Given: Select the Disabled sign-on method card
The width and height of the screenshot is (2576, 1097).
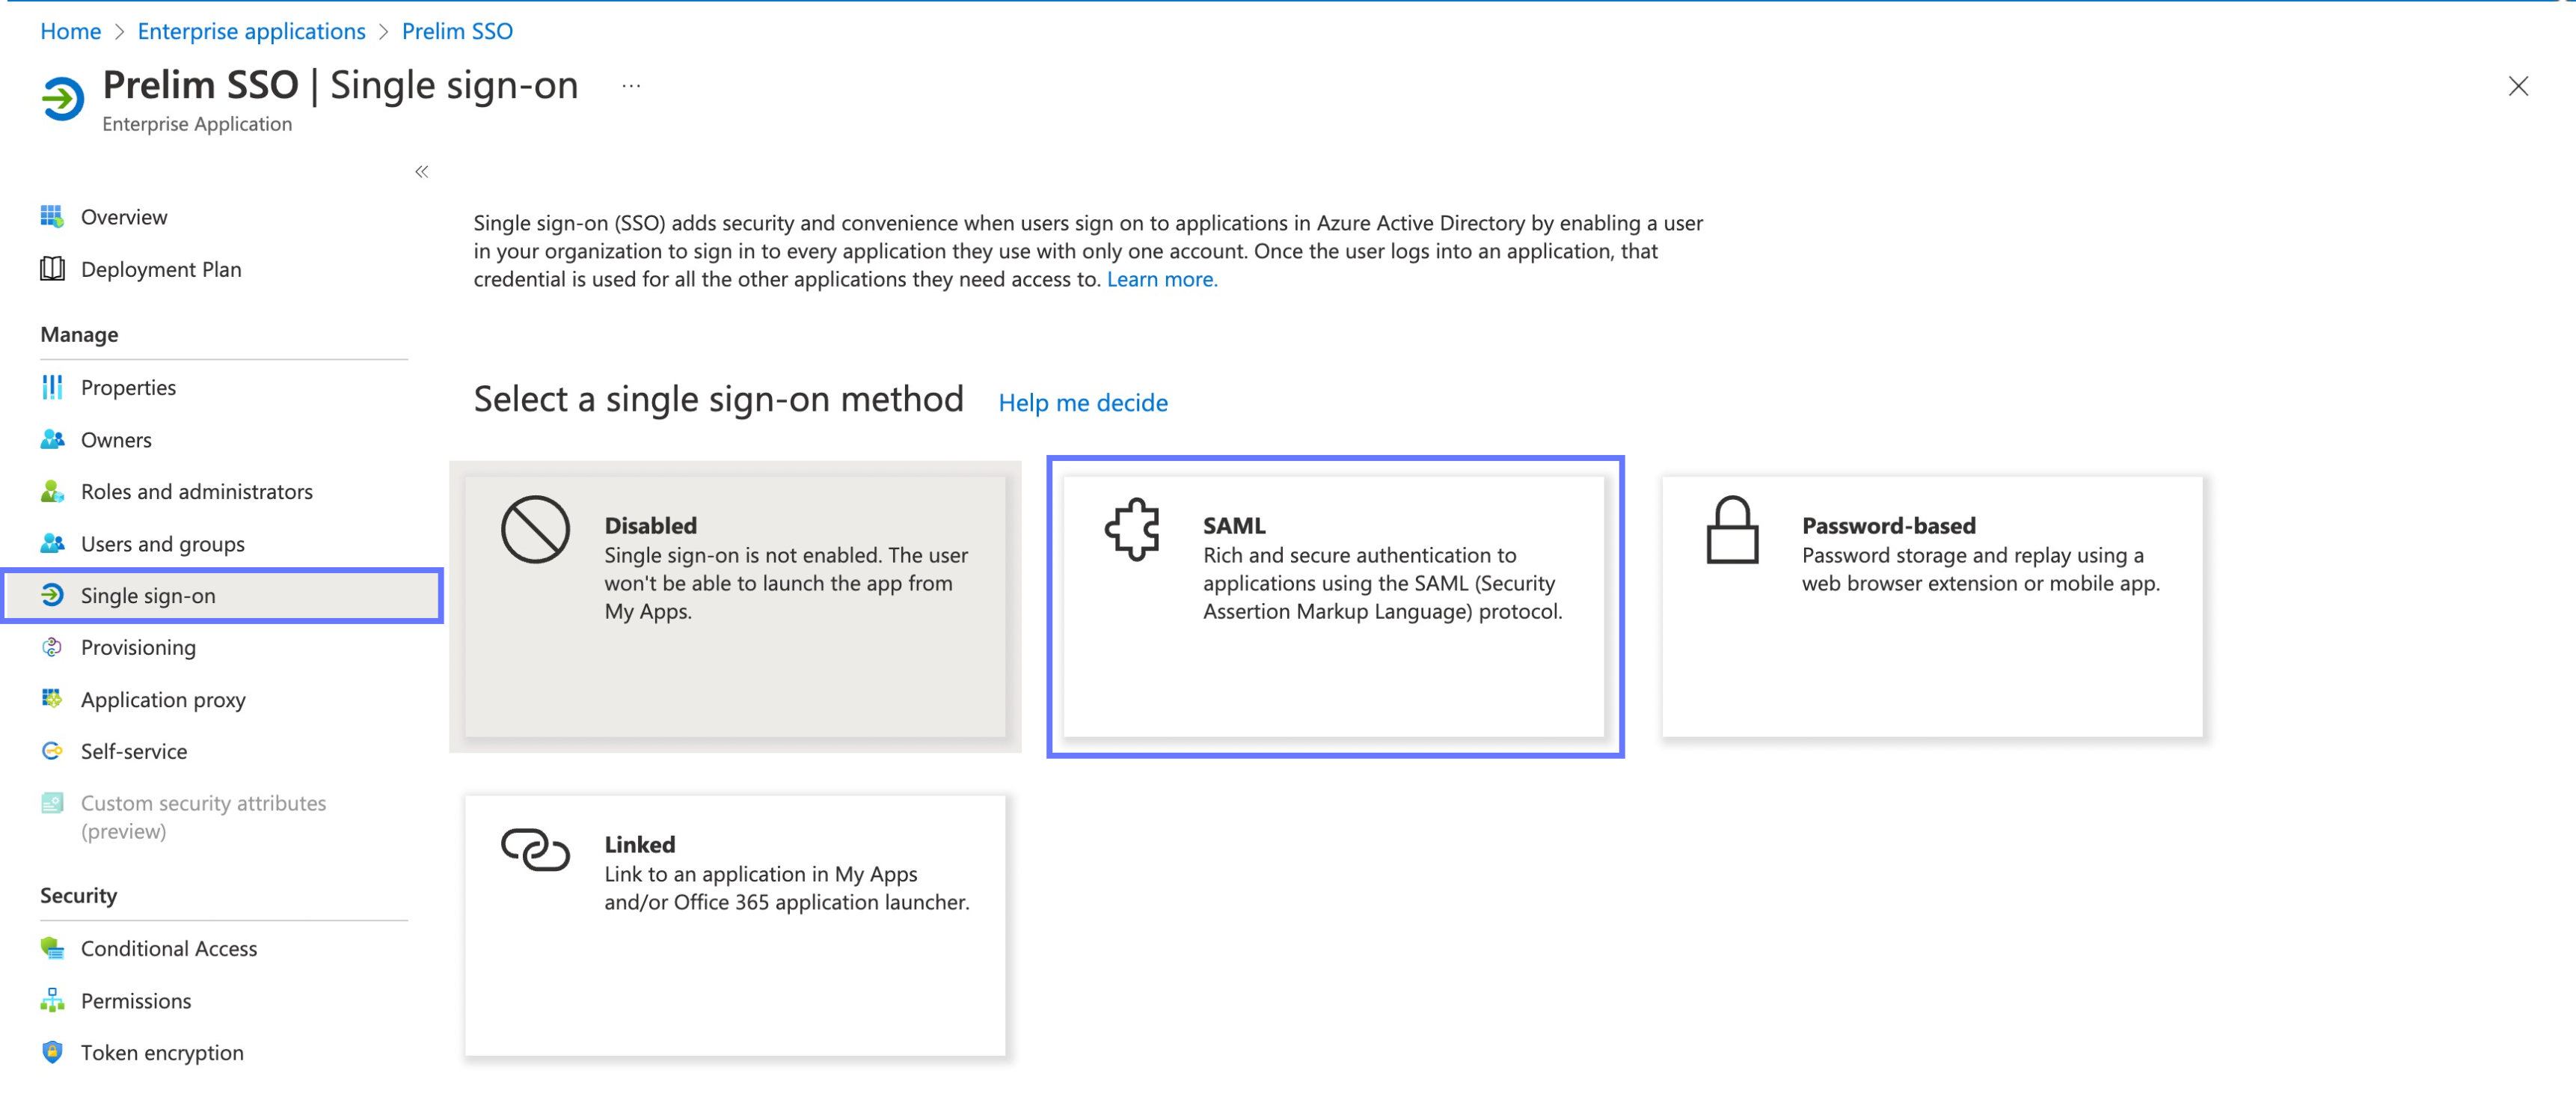Looking at the screenshot, I should 735,606.
